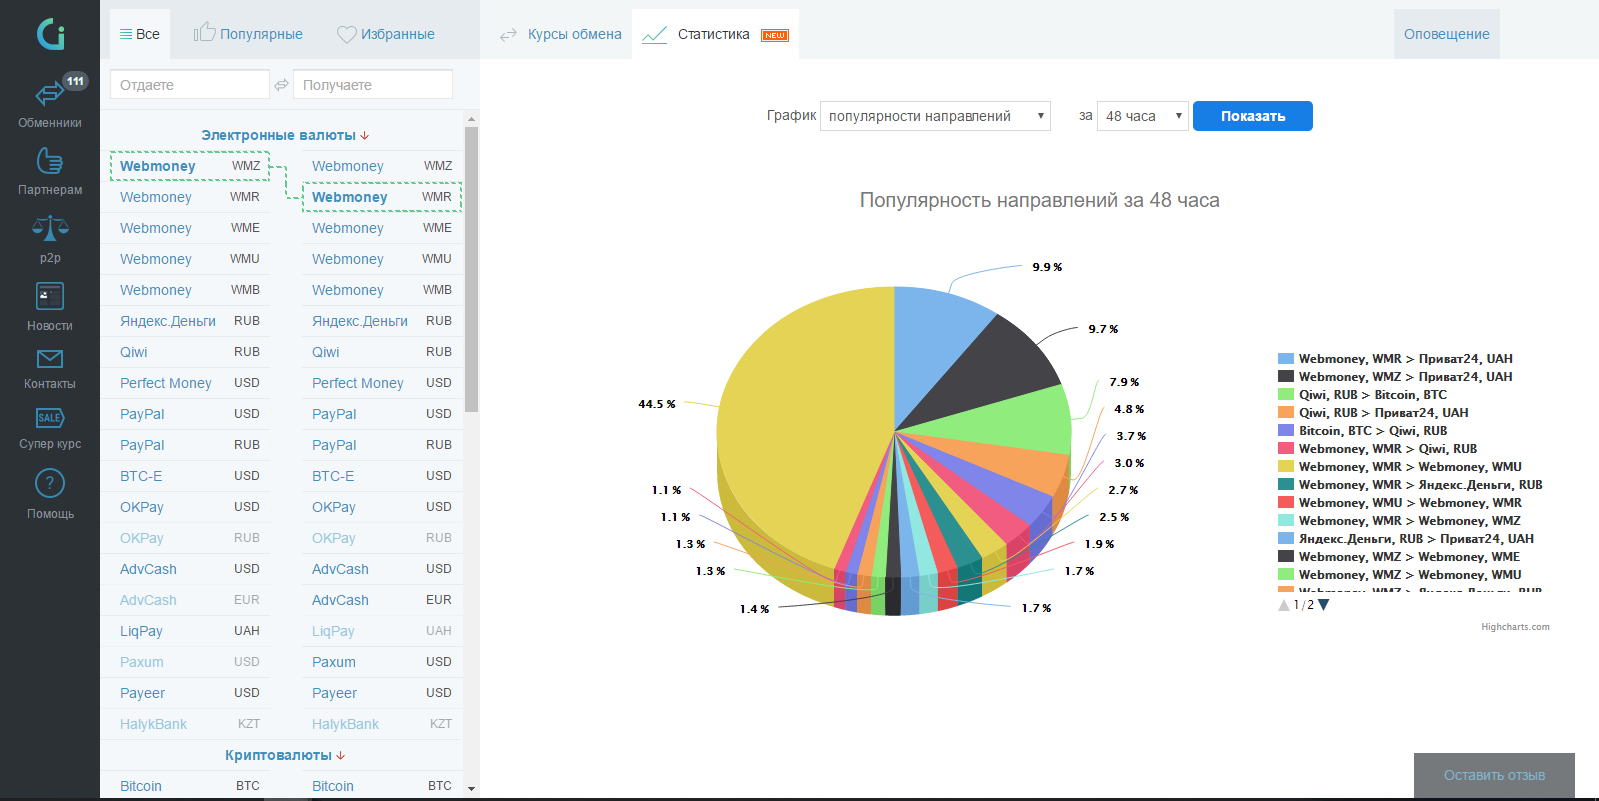This screenshot has width=1599, height=801.
Task: Open the График type dropdown
Action: (x=935, y=116)
